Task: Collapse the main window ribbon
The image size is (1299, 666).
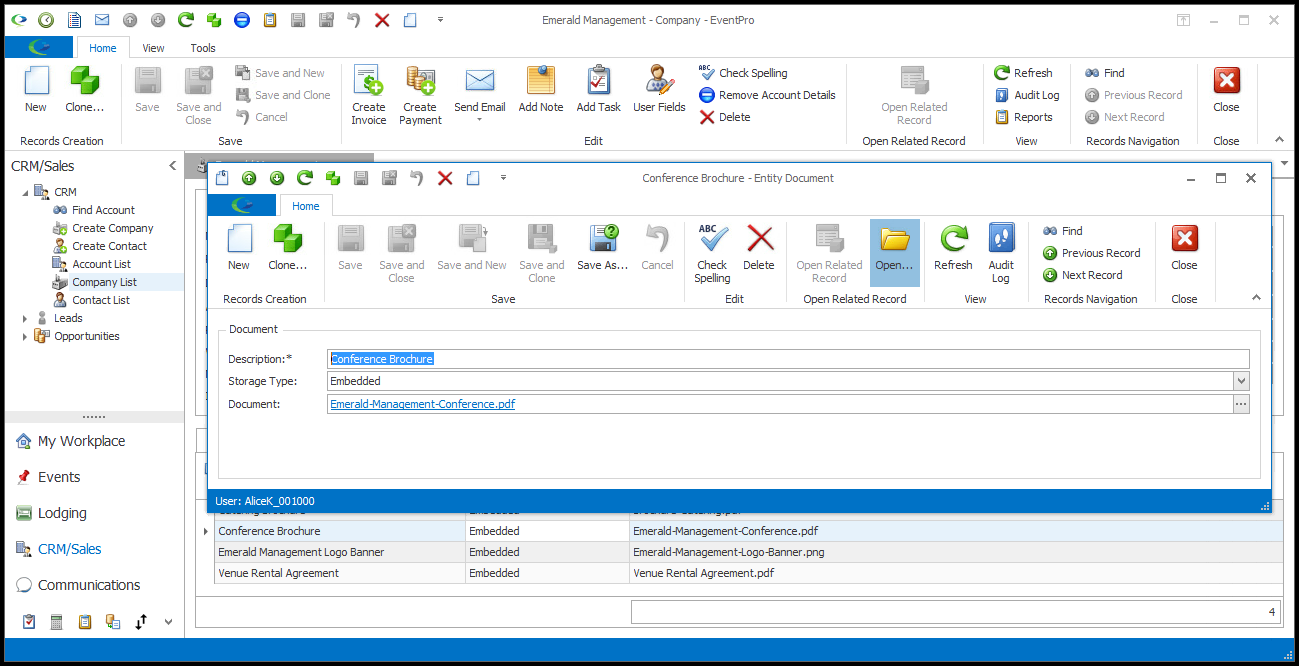Action: point(1279,140)
